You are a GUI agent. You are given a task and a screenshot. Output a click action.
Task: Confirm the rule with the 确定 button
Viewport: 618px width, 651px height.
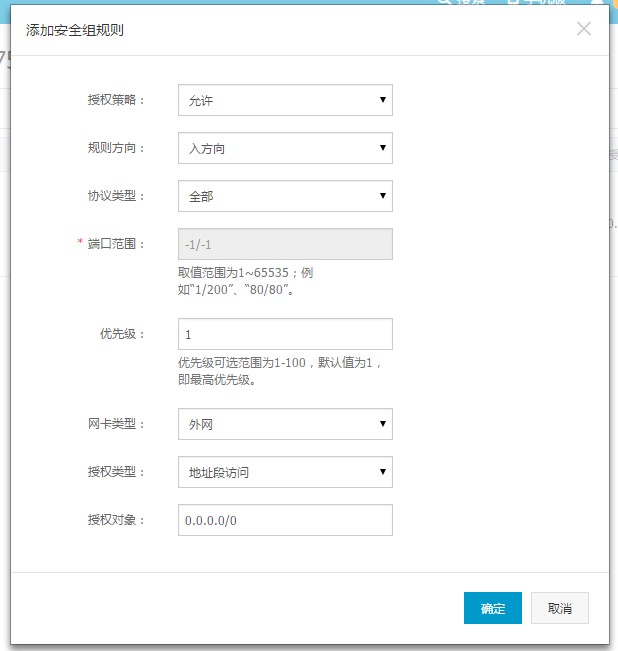[x=492, y=608]
